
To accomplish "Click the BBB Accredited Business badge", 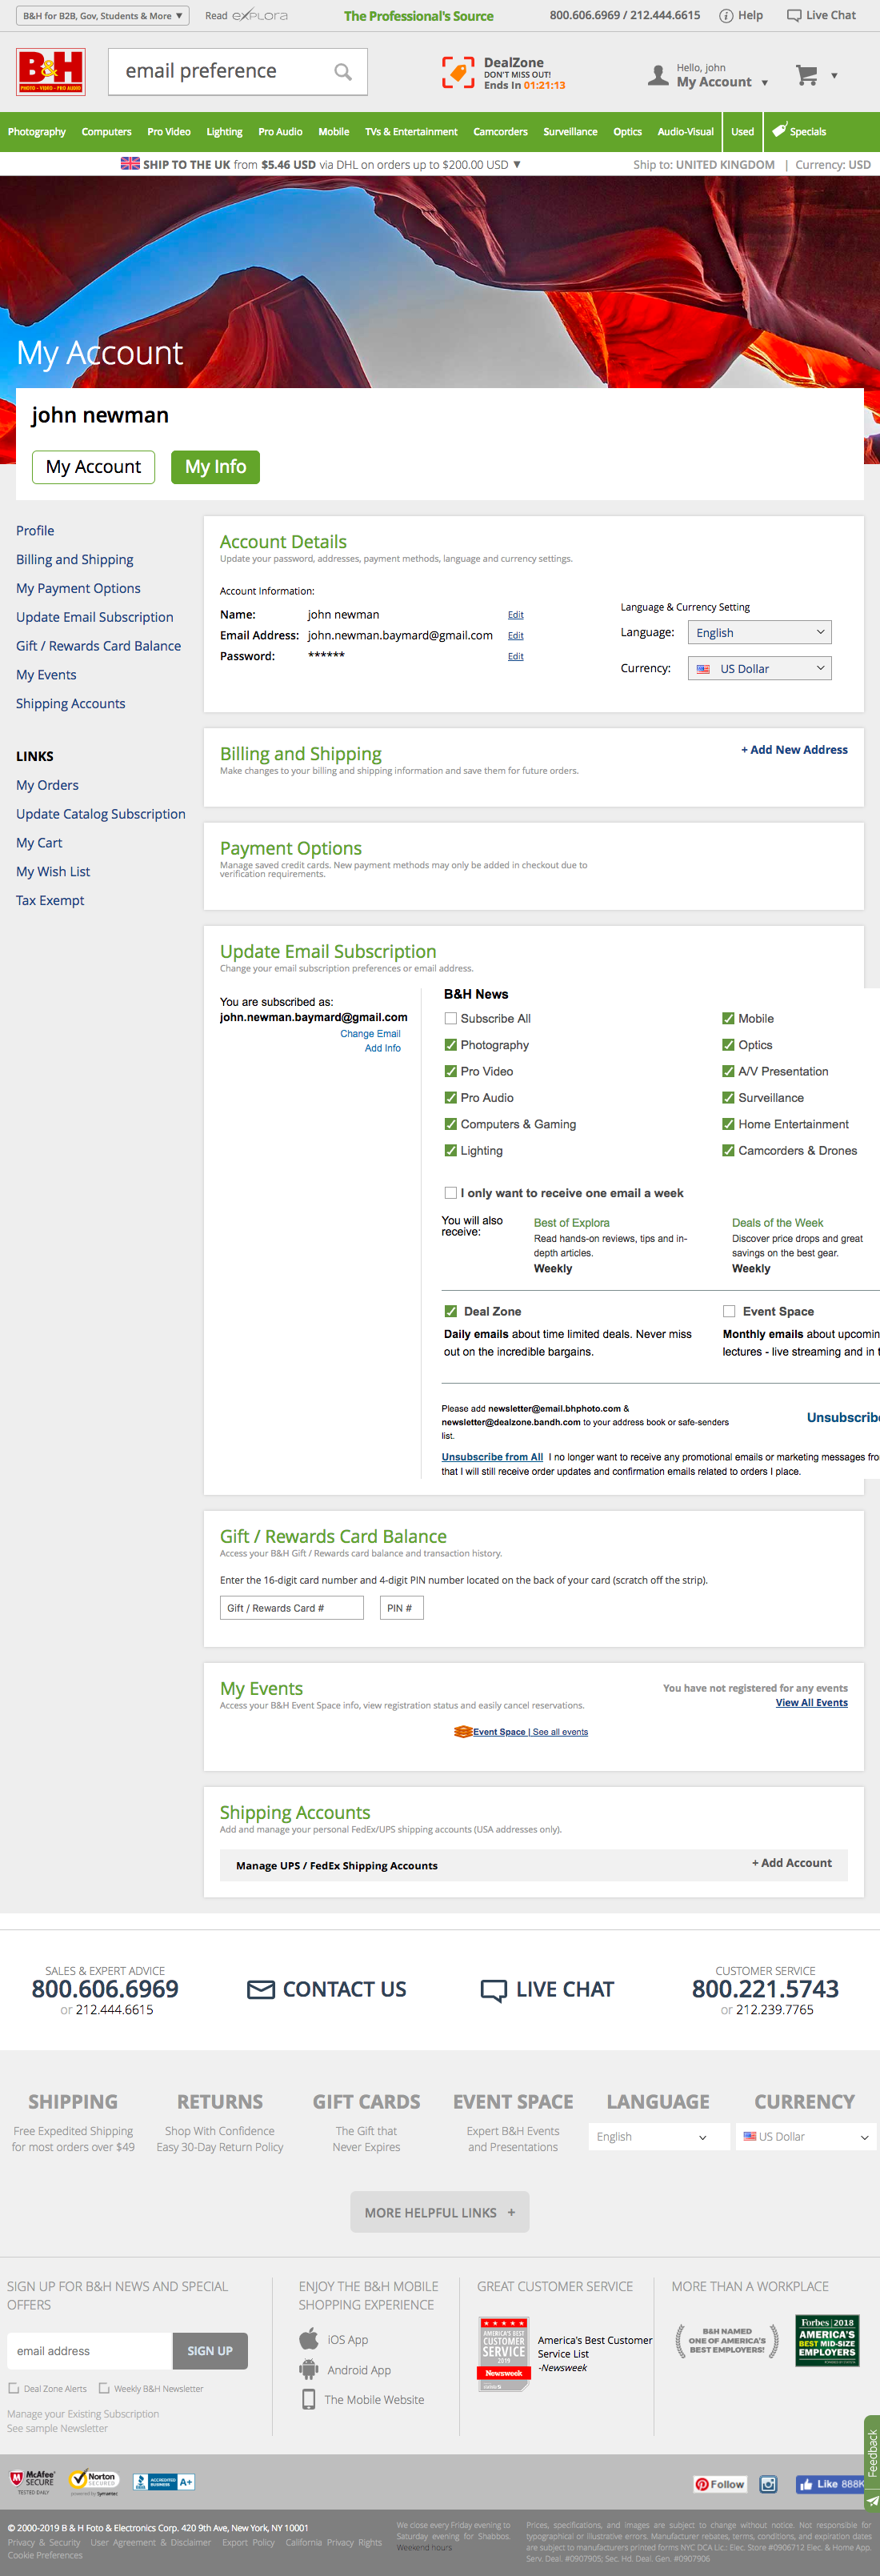I will tap(164, 2482).
